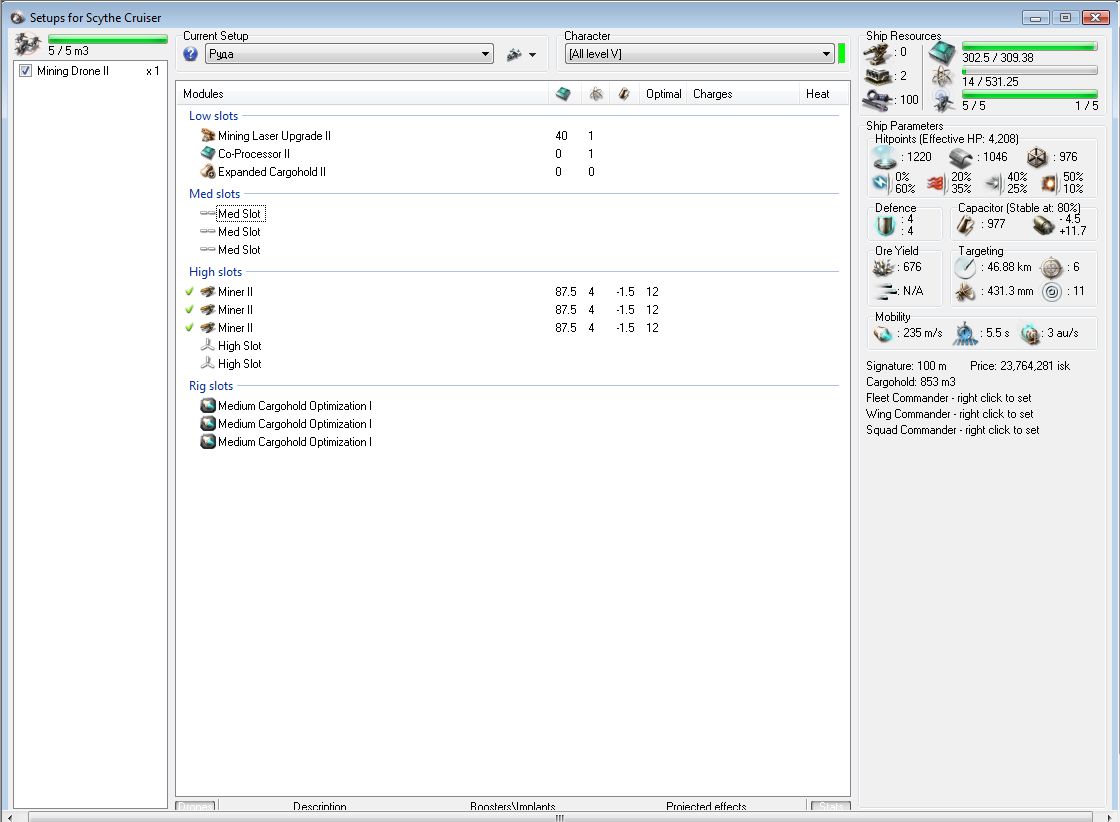Viewport: 1120px width, 822px height.
Task: Select Expanded Cargohold II module icon
Action: coord(208,171)
